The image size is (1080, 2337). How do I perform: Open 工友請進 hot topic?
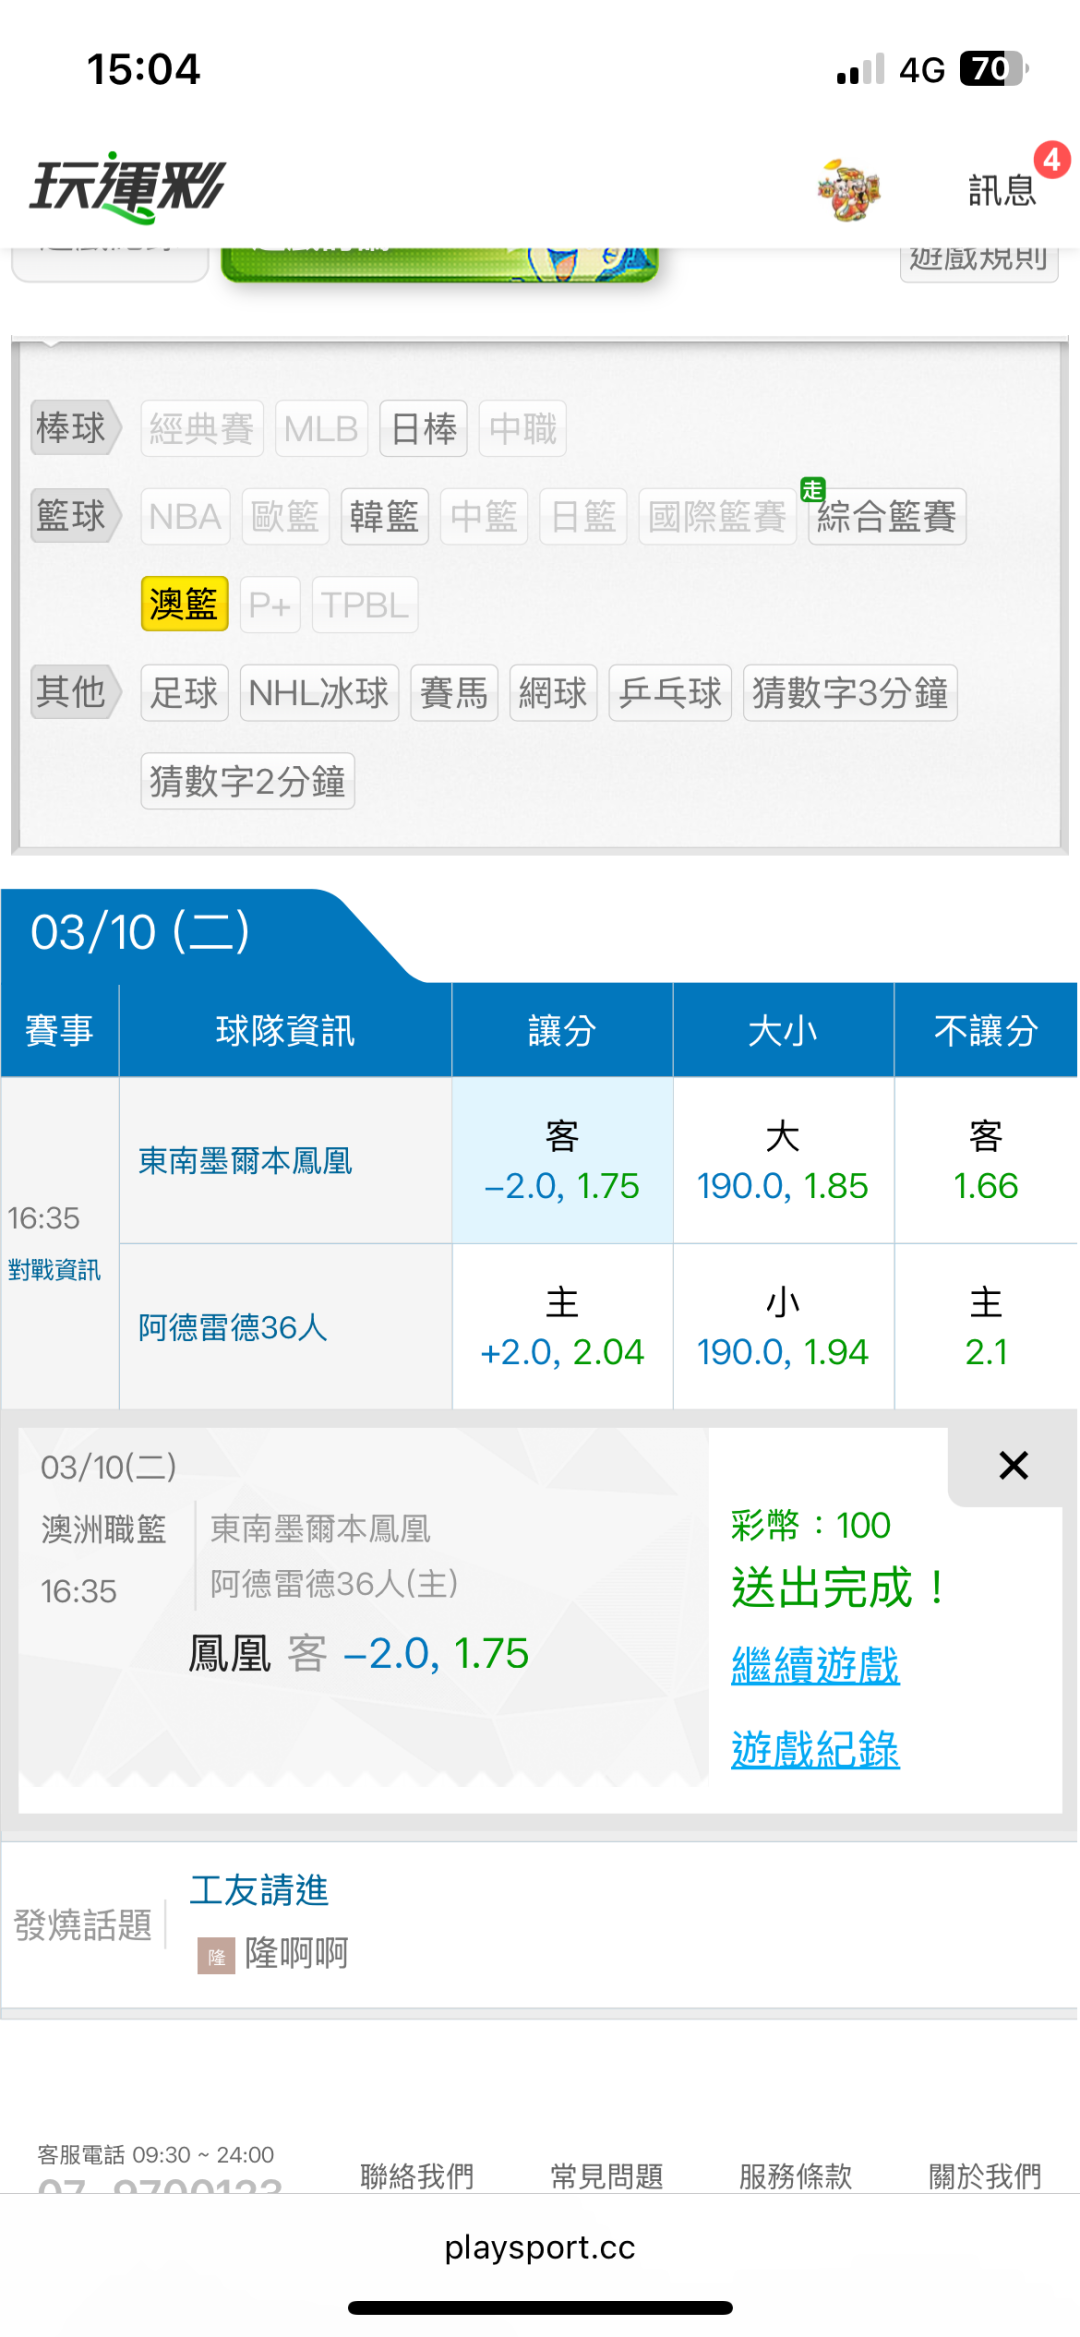[x=259, y=1890]
